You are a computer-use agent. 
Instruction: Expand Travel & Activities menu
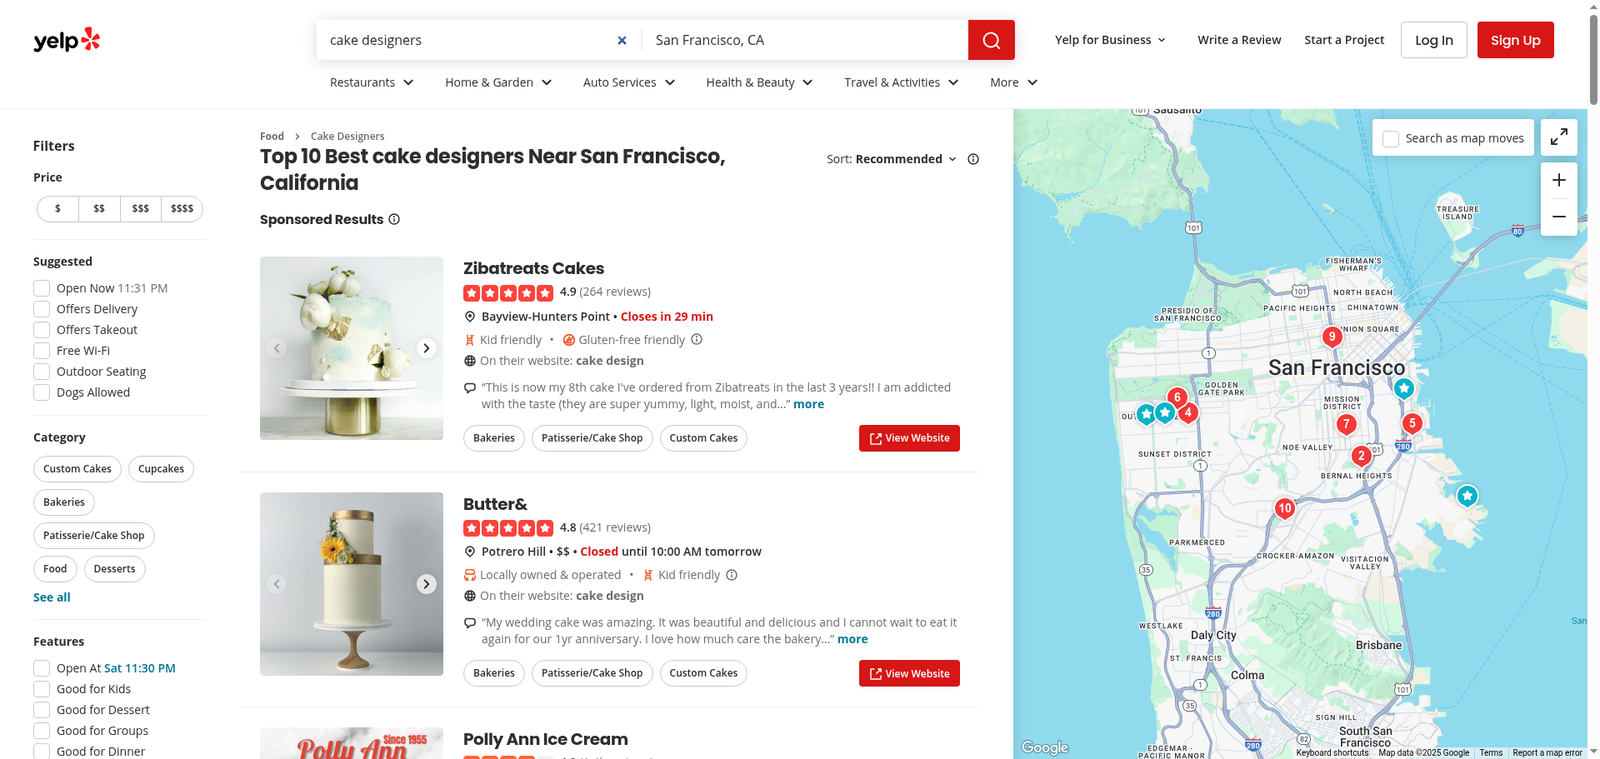[x=902, y=82]
